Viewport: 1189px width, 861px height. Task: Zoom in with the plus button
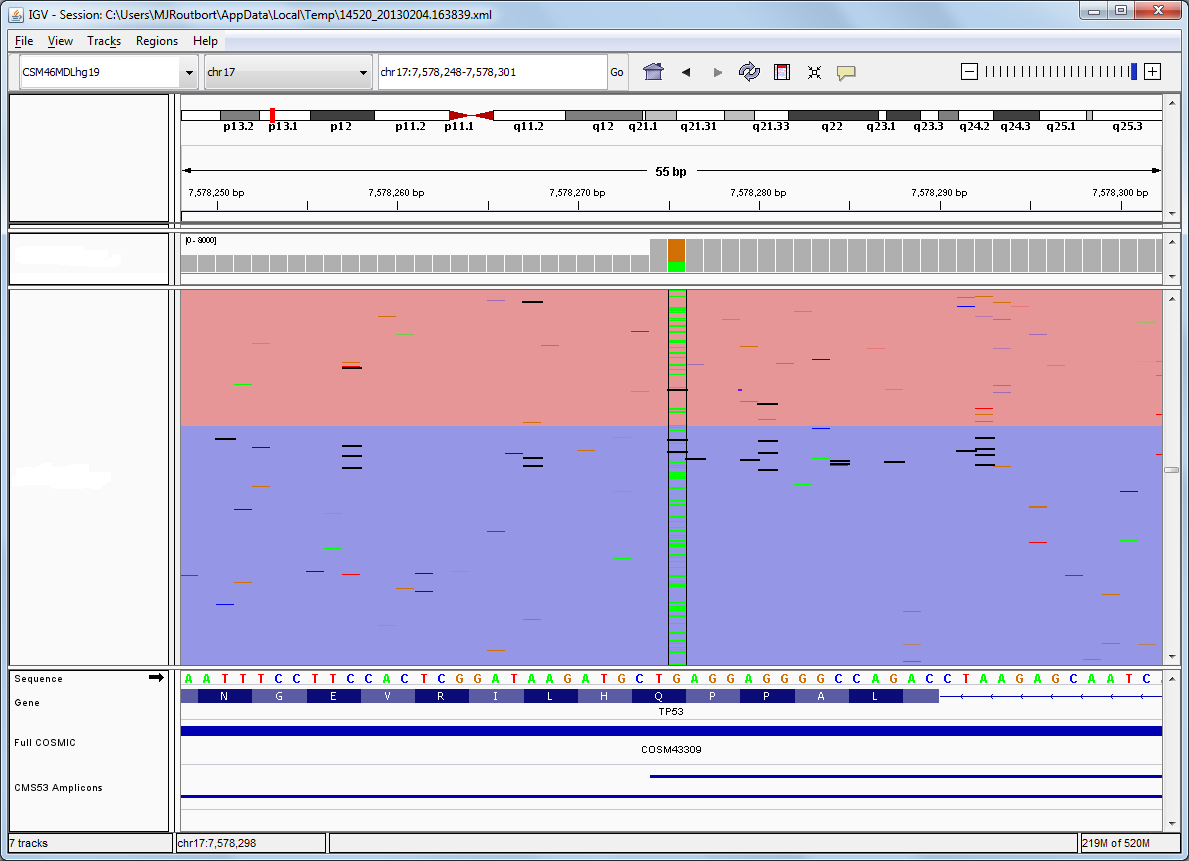[x=1153, y=71]
